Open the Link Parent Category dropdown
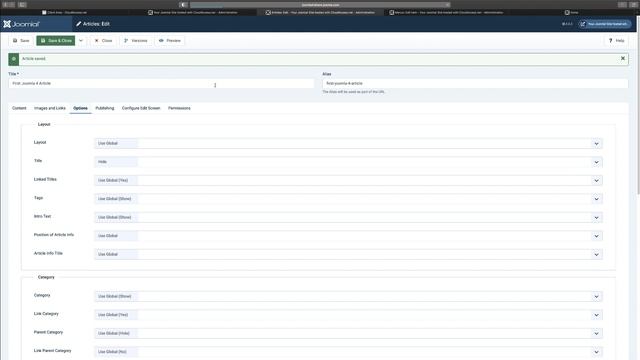 [x=348, y=352]
